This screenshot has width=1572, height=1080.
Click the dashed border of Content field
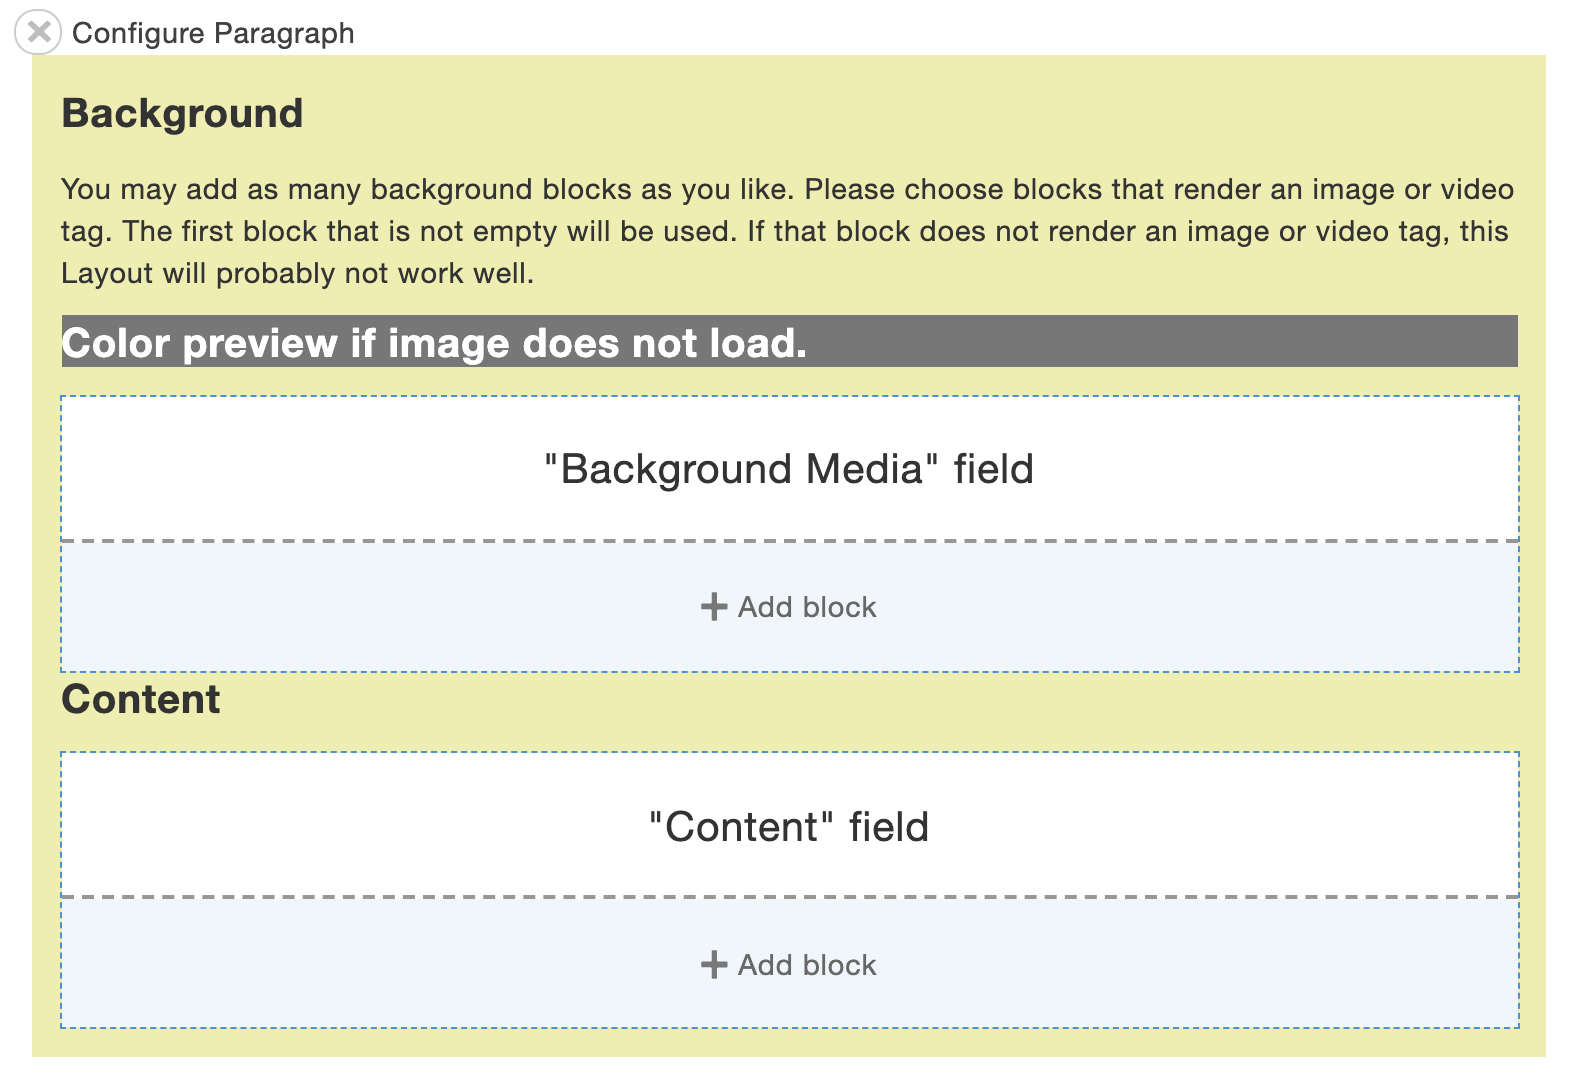coord(788,751)
